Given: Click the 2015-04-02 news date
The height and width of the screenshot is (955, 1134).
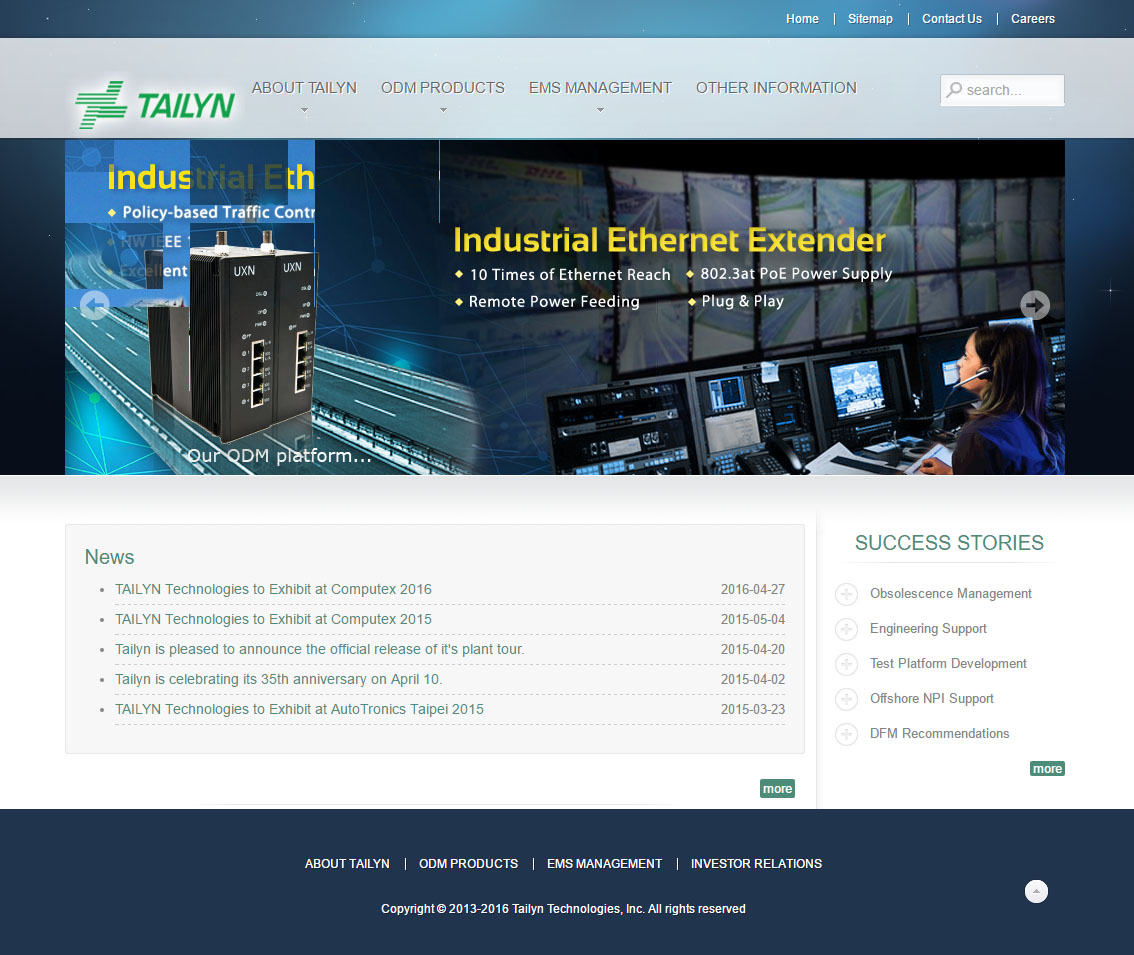Looking at the screenshot, I should coord(753,679).
